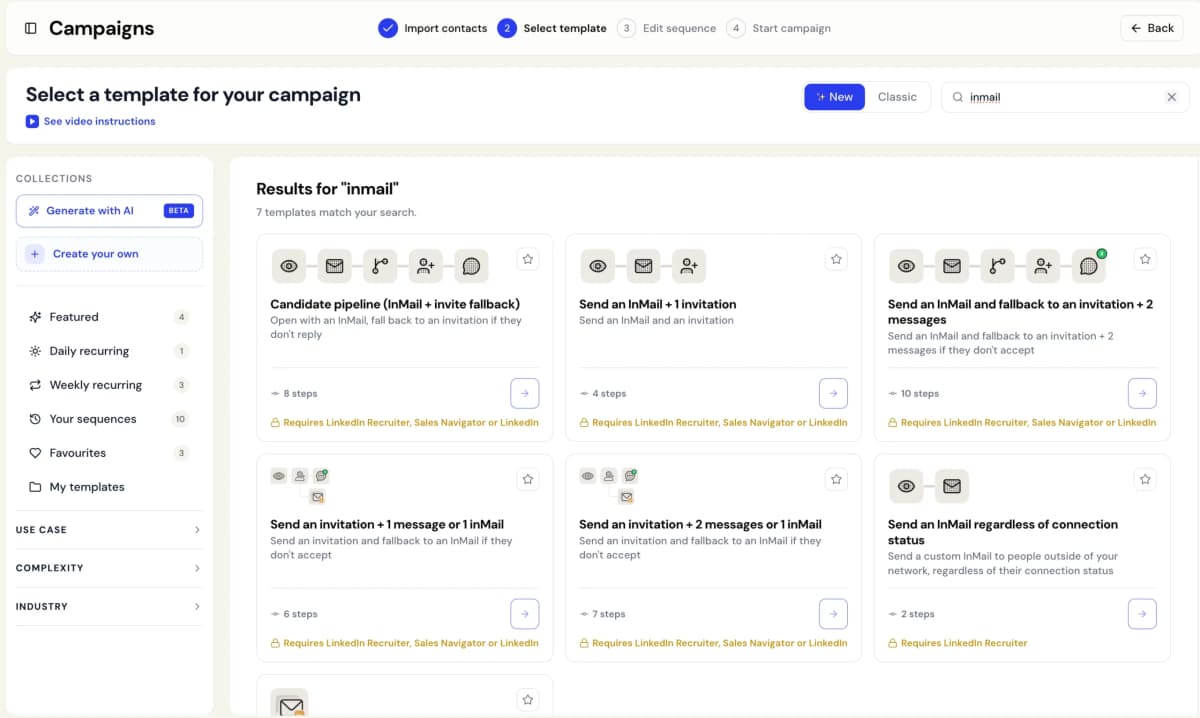Click the message bubble icon with green badge
The image size is (1200, 718).
click(x=1089, y=266)
